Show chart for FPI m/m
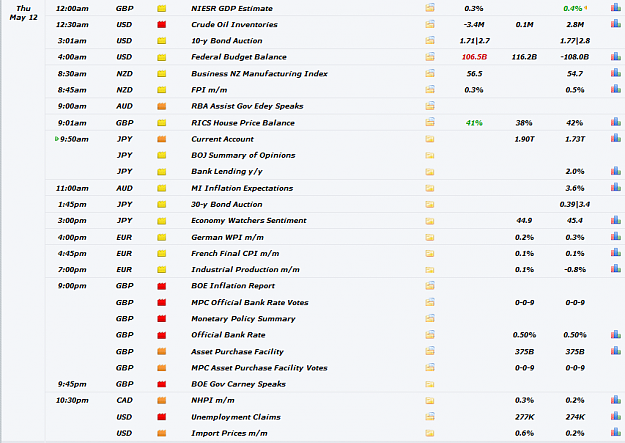The image size is (625, 443). point(616,89)
